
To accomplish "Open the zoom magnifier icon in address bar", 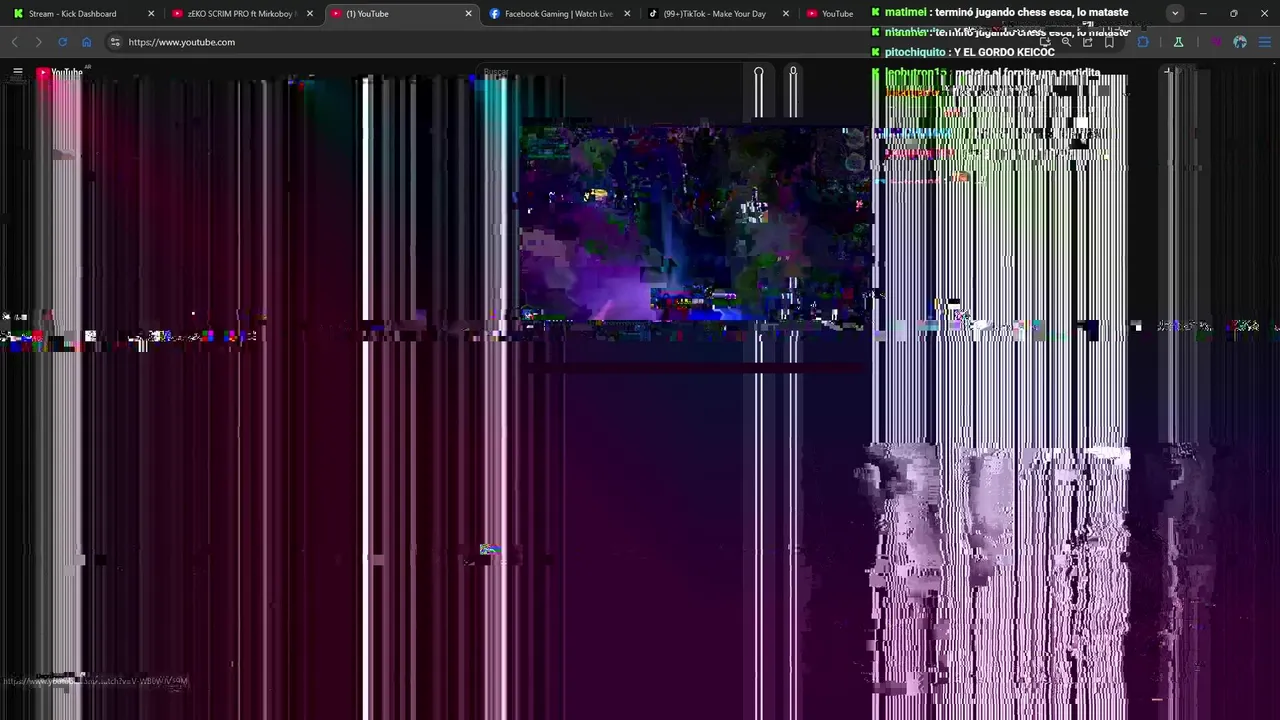I will [1066, 42].
